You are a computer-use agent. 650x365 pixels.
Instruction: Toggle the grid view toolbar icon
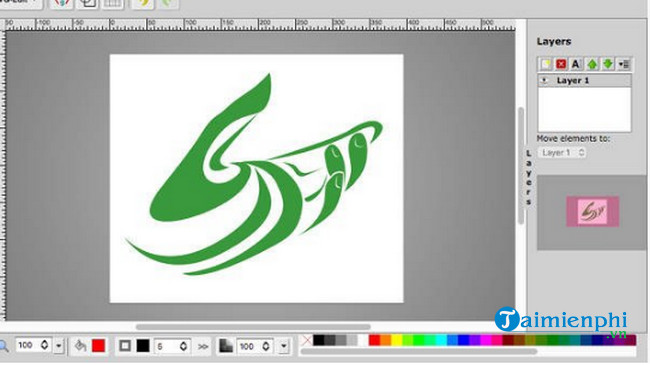[113, 4]
